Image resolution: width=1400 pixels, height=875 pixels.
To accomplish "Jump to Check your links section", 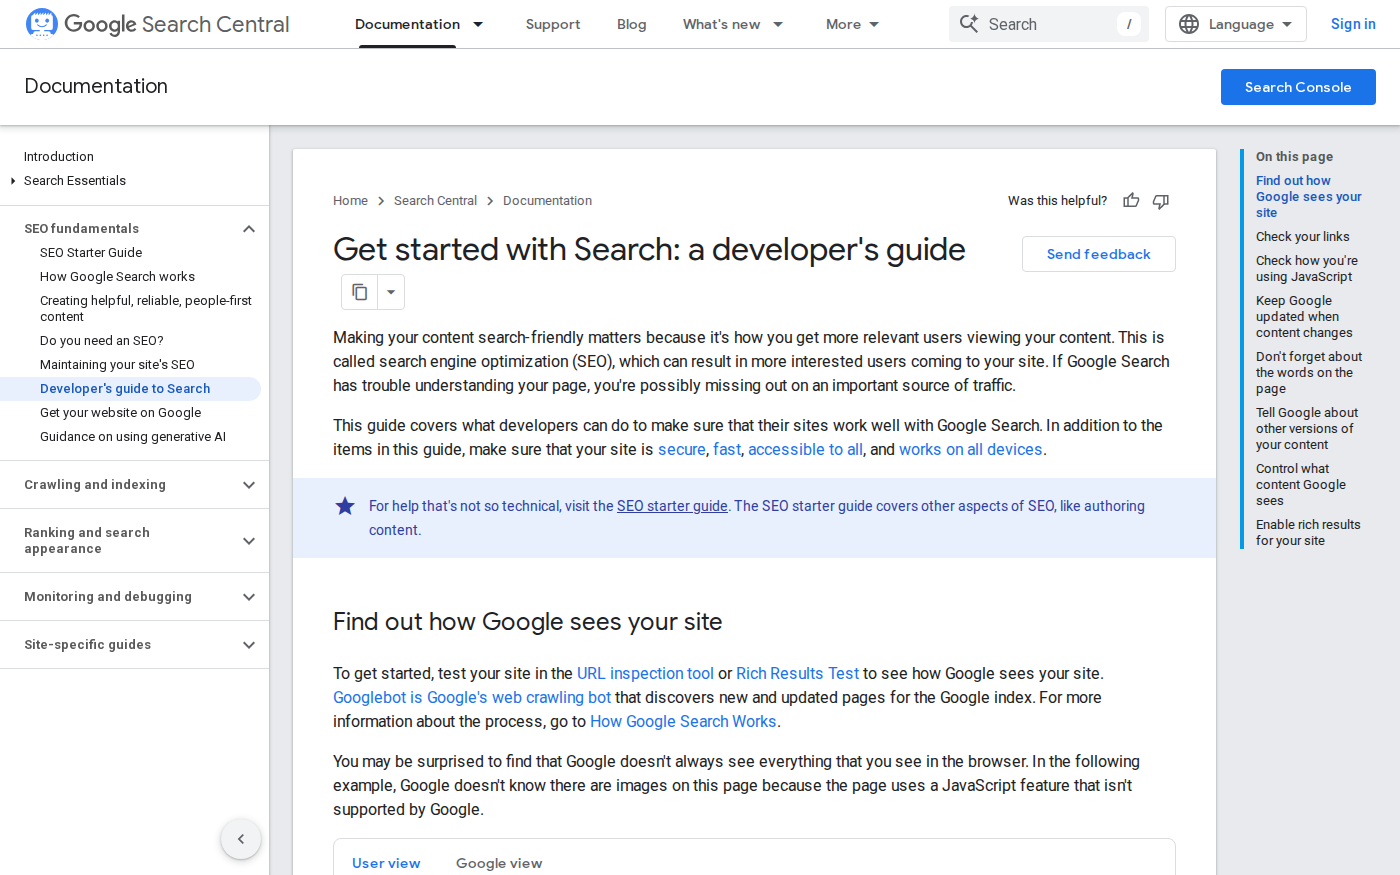I will pos(1302,237).
